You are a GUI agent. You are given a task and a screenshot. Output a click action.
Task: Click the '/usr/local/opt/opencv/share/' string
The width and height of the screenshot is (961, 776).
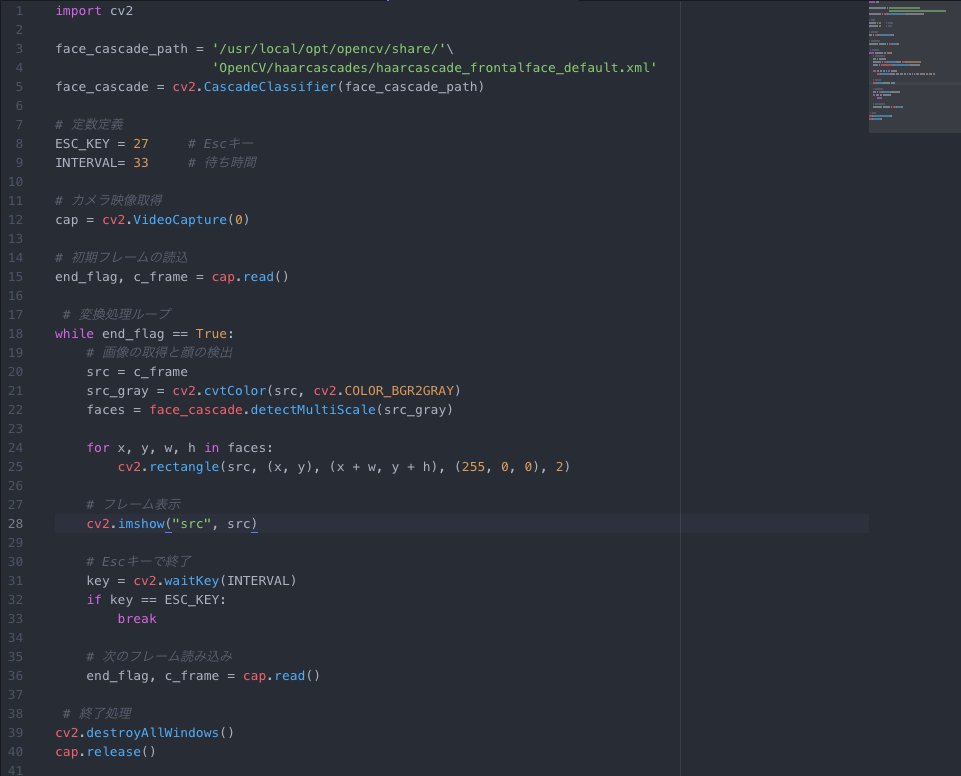pyautogui.click(x=329, y=49)
